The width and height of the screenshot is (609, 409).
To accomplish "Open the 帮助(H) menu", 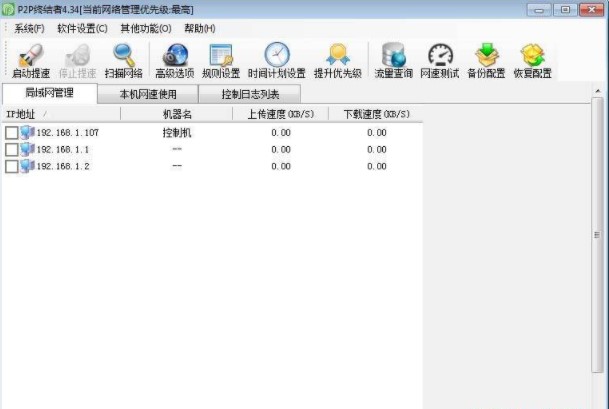I will pos(200,28).
